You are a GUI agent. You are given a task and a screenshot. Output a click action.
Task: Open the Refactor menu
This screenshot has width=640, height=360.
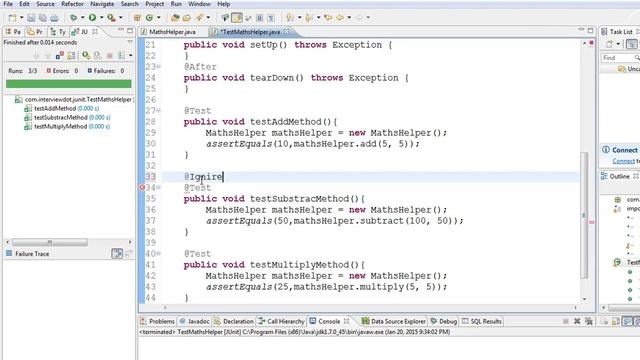[72, 4]
